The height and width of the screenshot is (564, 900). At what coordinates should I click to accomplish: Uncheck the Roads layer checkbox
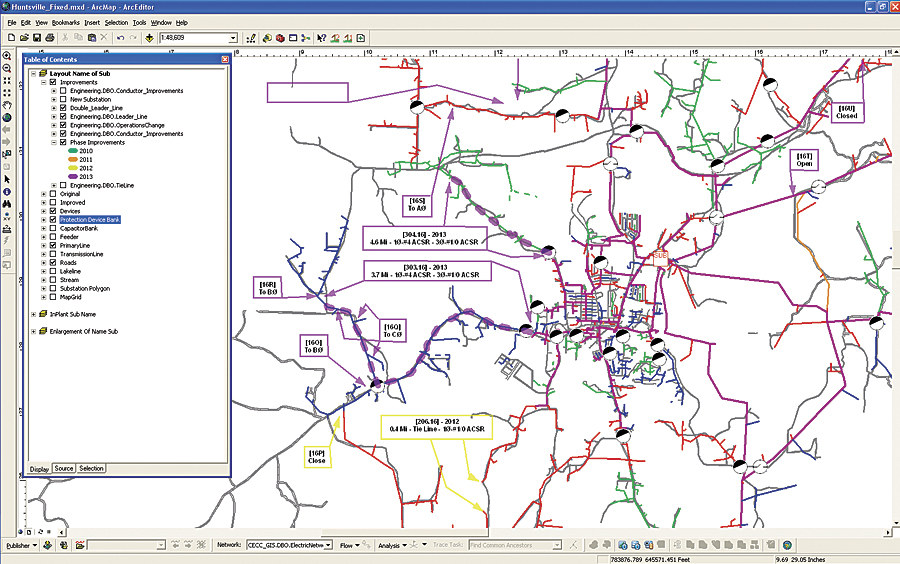point(51,263)
